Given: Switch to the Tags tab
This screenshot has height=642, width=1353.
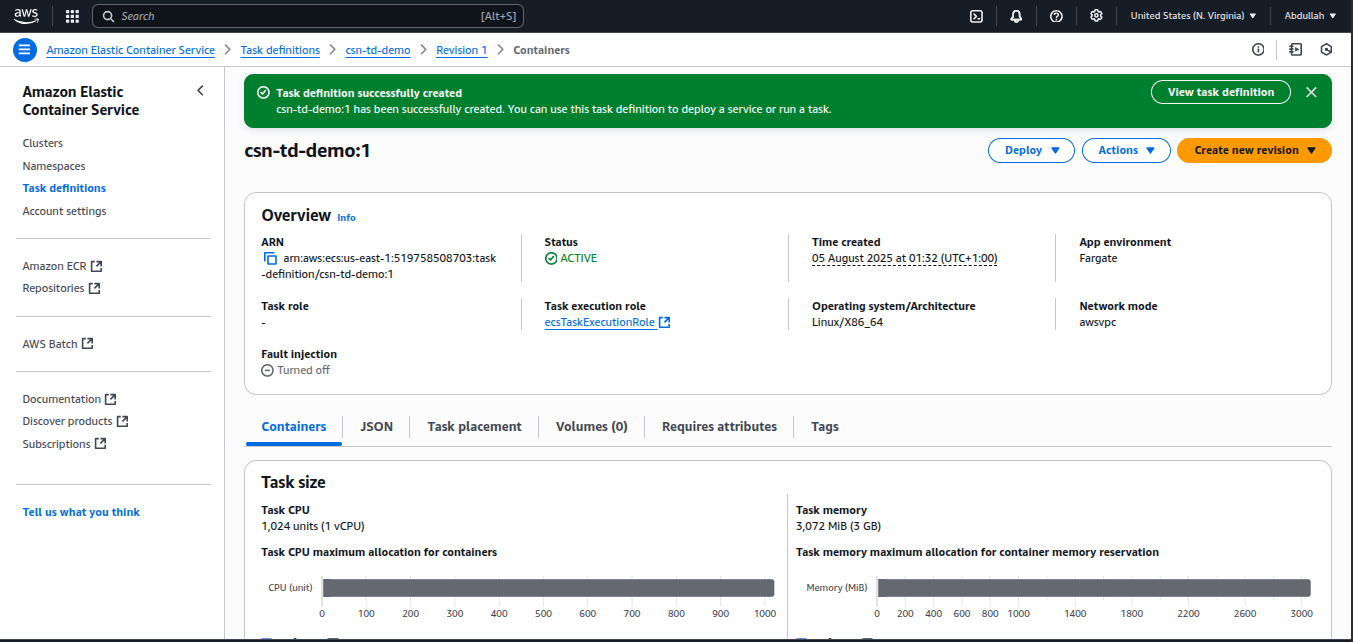Looking at the screenshot, I should tap(825, 427).
